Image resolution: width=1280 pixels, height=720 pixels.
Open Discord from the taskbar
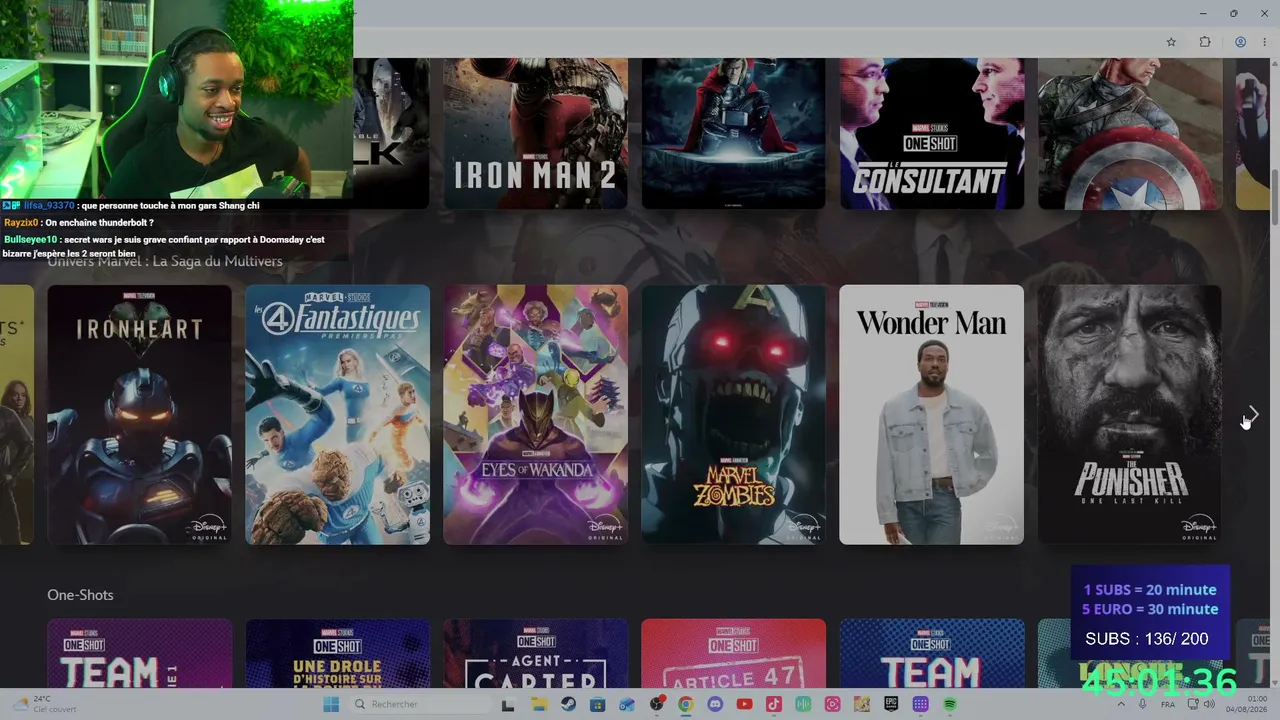pyautogui.click(x=715, y=704)
